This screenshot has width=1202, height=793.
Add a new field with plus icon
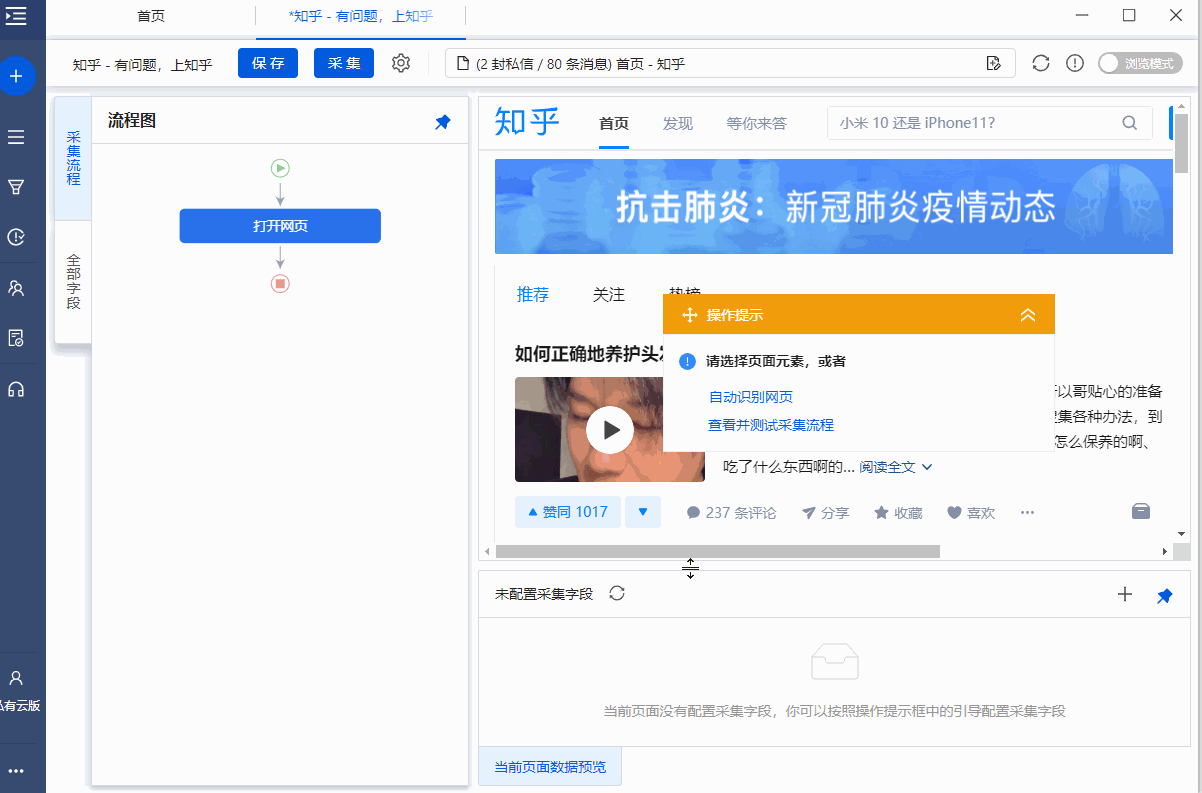click(x=1125, y=594)
